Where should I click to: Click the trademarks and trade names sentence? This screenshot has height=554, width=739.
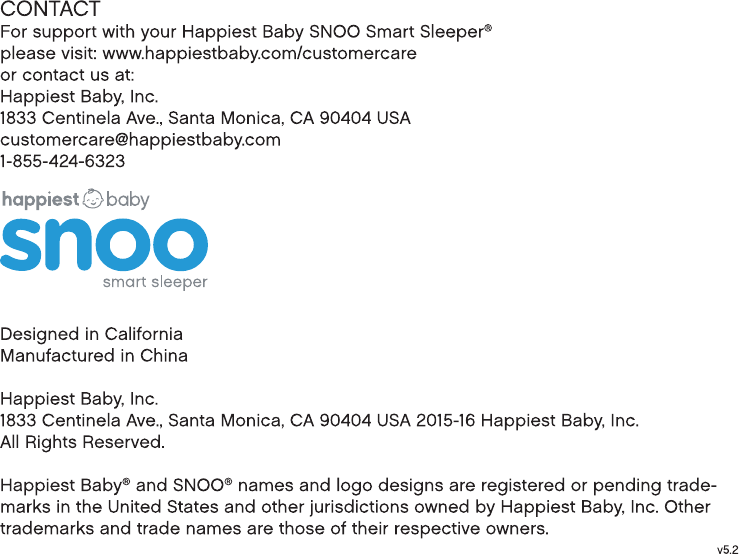274,529
